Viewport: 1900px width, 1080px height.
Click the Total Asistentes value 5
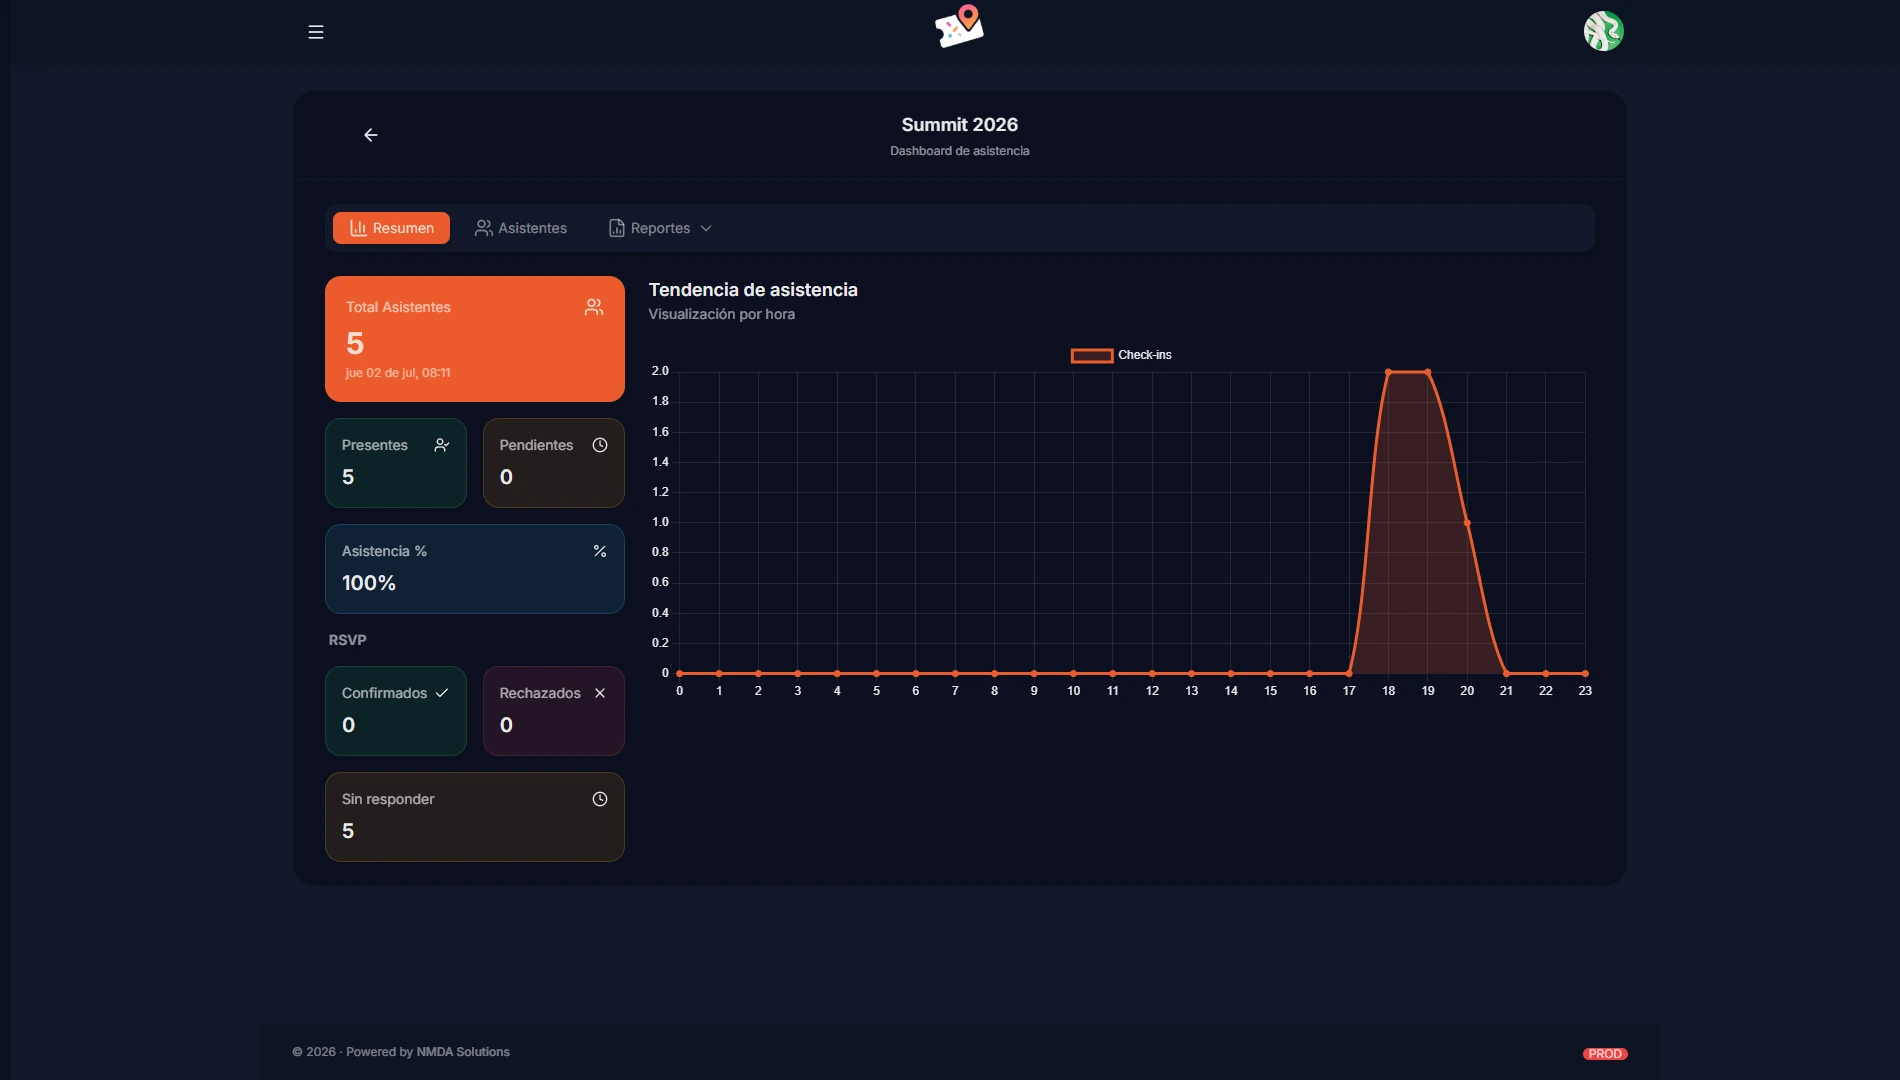[355, 343]
